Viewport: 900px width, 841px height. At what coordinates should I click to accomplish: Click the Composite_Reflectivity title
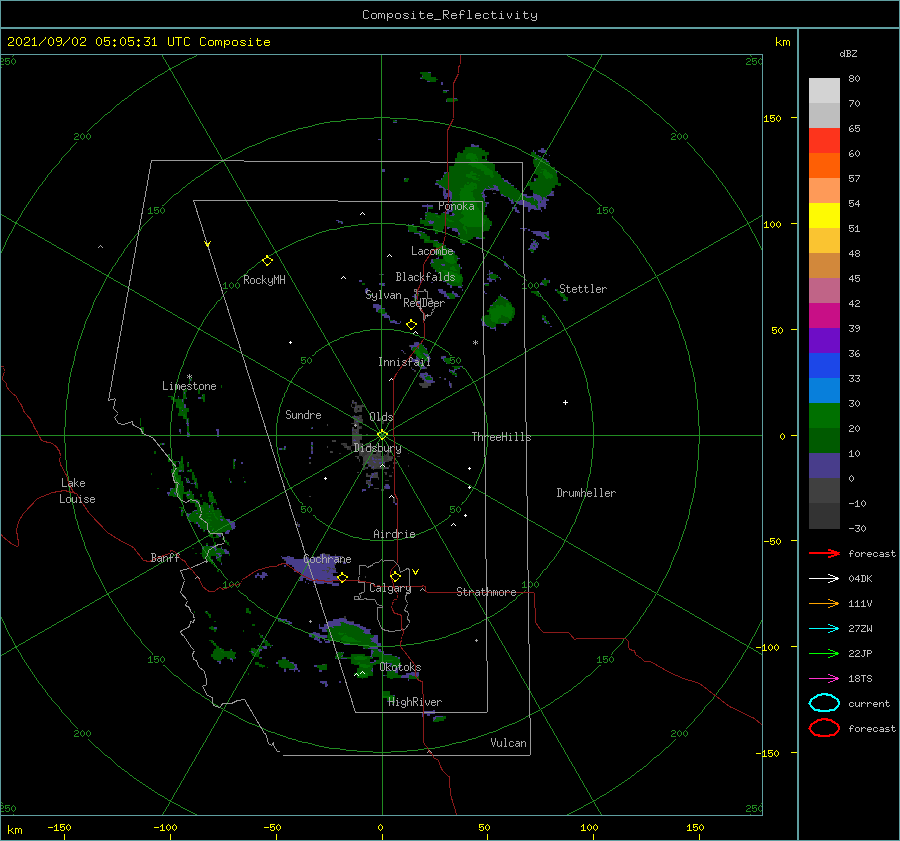click(450, 15)
